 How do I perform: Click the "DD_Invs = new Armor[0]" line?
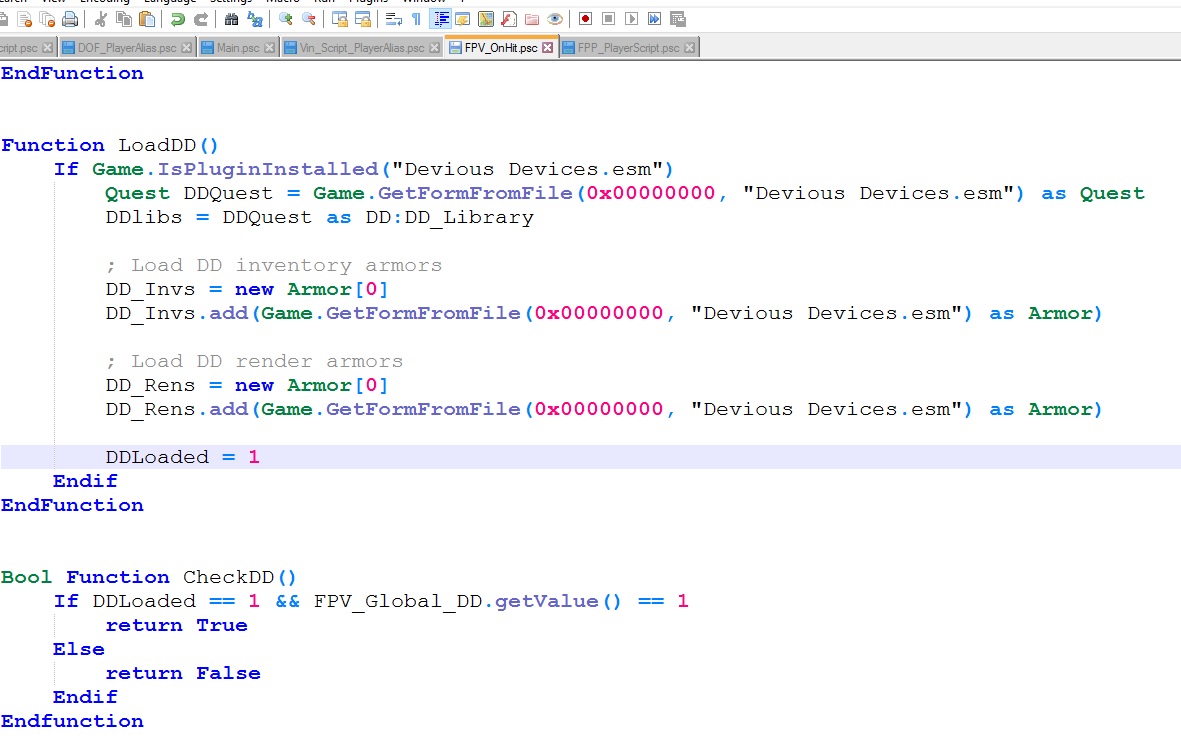click(247, 289)
